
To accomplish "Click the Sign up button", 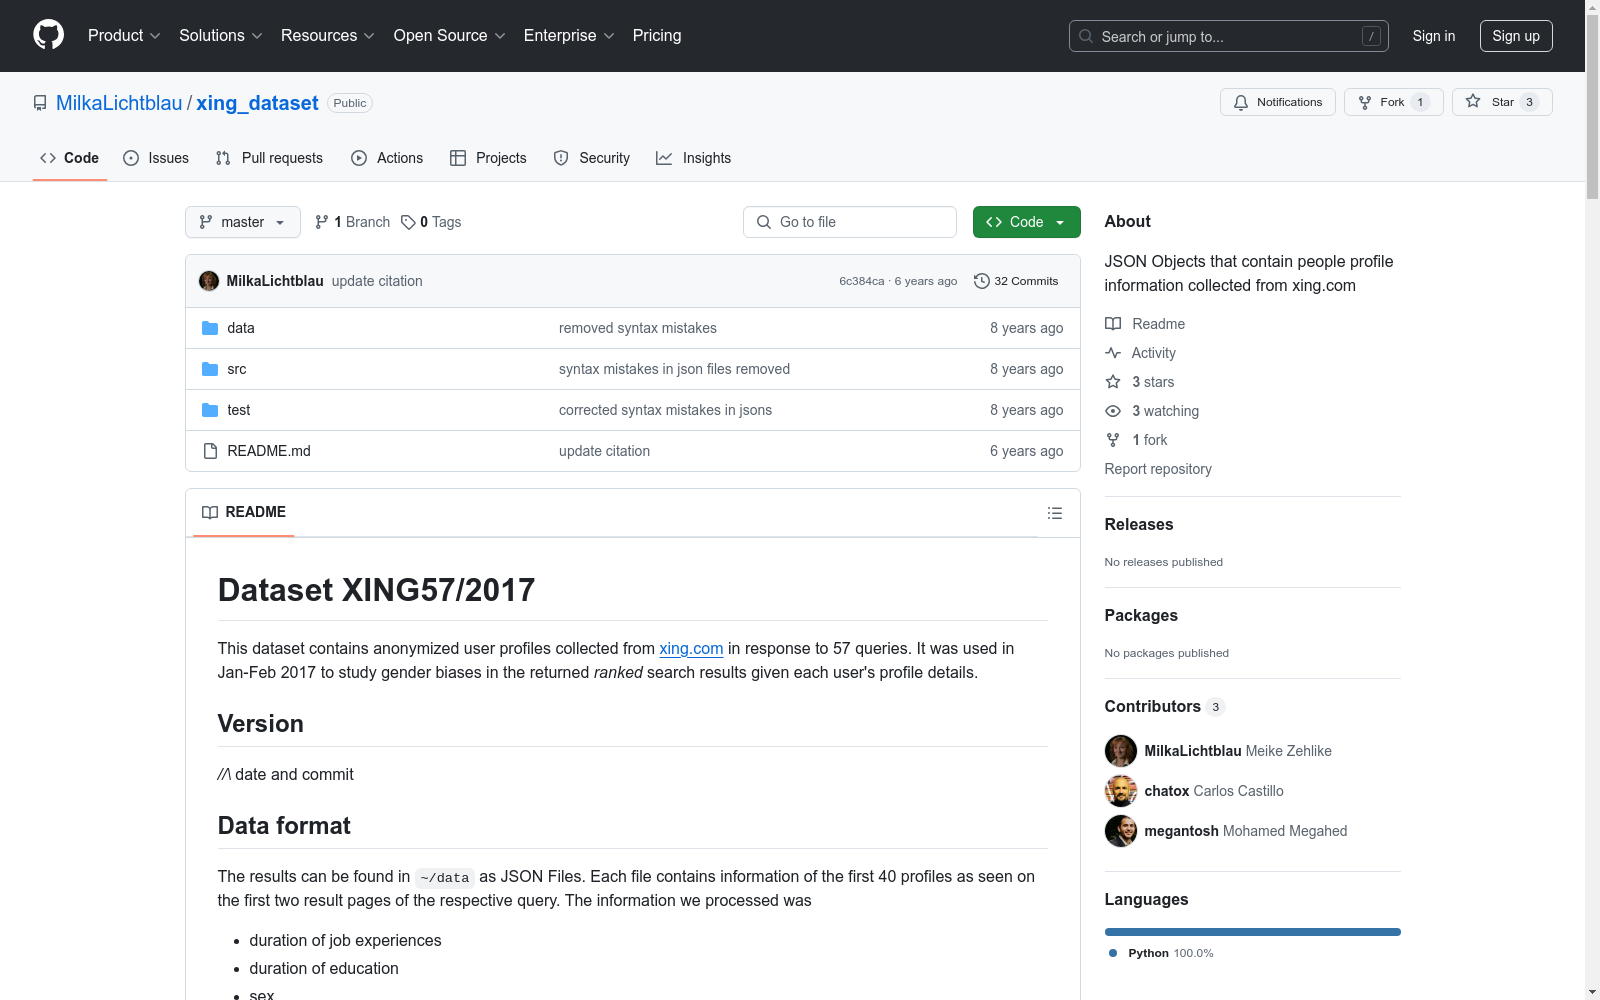I will pyautogui.click(x=1516, y=36).
